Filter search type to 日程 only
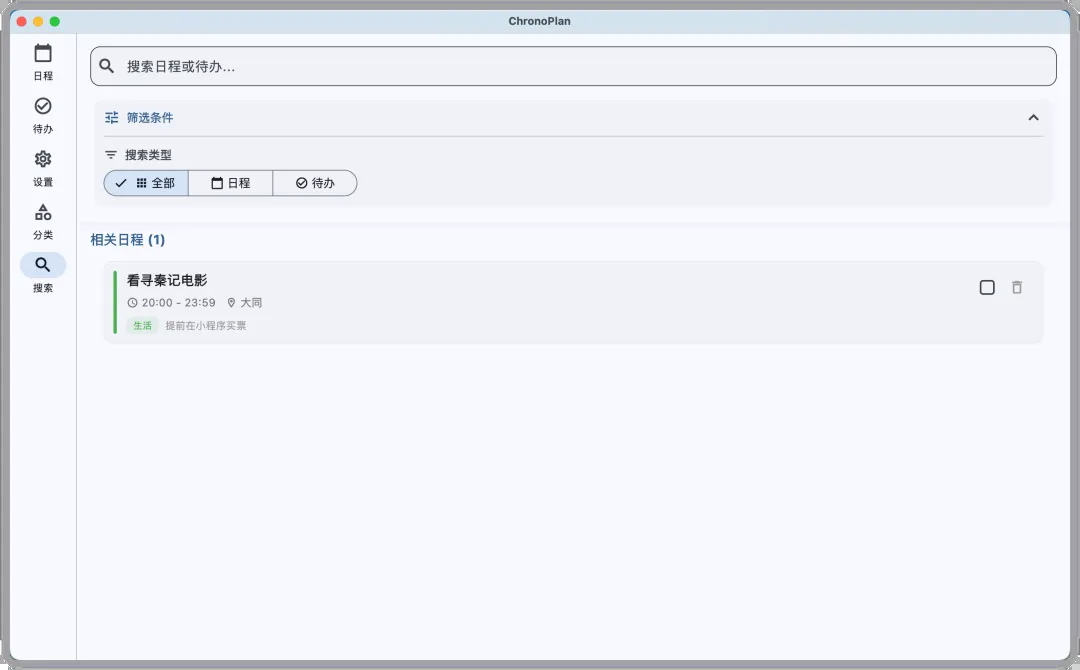 point(230,183)
